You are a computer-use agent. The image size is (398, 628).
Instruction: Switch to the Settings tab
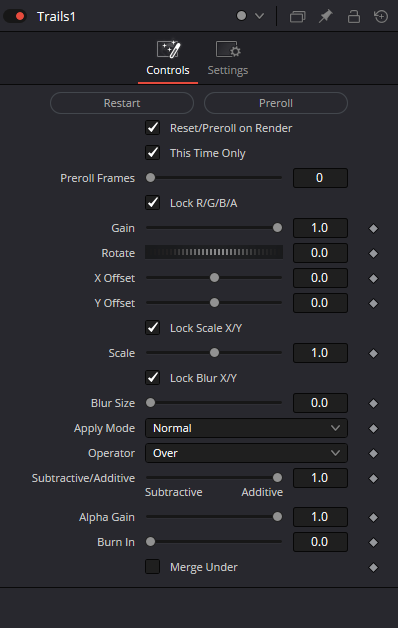227,59
